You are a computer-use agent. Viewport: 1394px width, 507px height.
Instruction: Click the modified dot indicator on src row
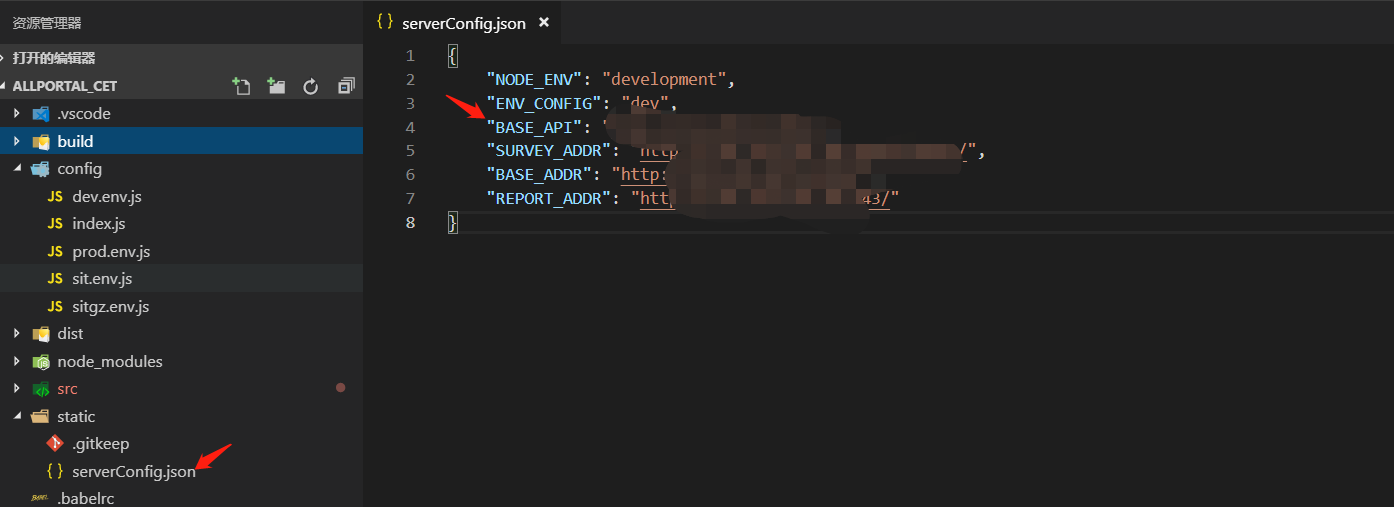pyautogui.click(x=340, y=388)
